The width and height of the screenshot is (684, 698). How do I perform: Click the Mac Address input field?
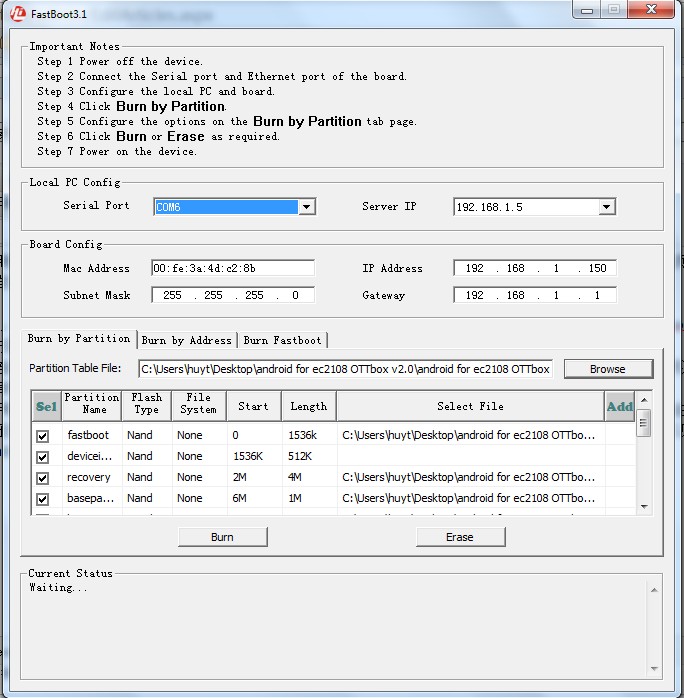[x=232, y=268]
